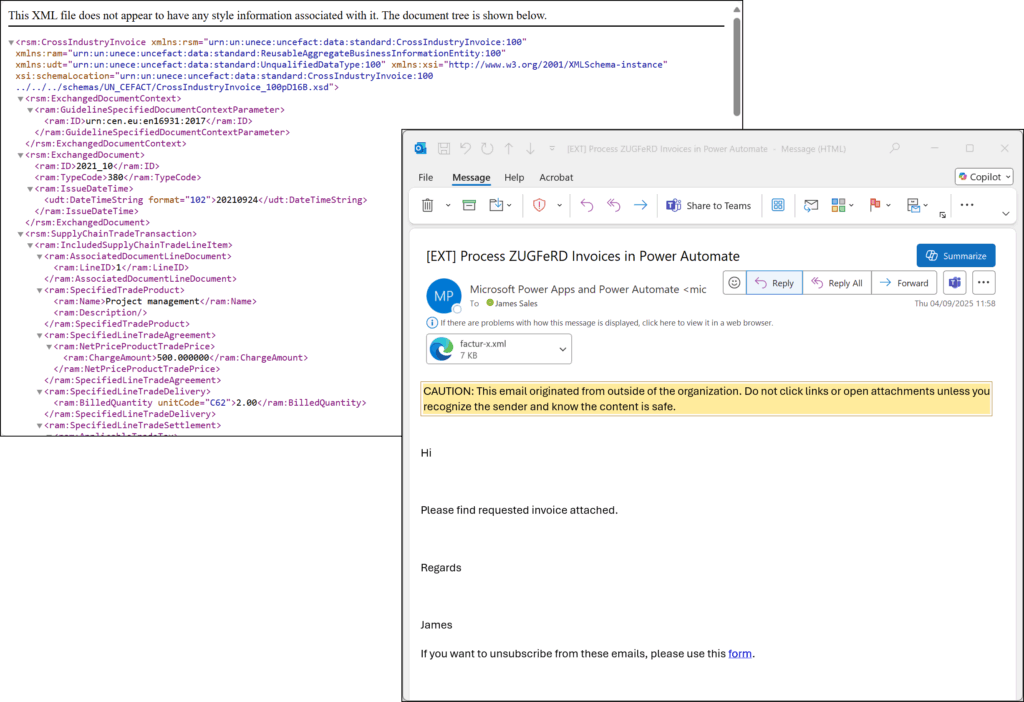Click the scroll up arrow in the XML viewer
The width and height of the screenshot is (1024, 702).
tap(737, 9)
